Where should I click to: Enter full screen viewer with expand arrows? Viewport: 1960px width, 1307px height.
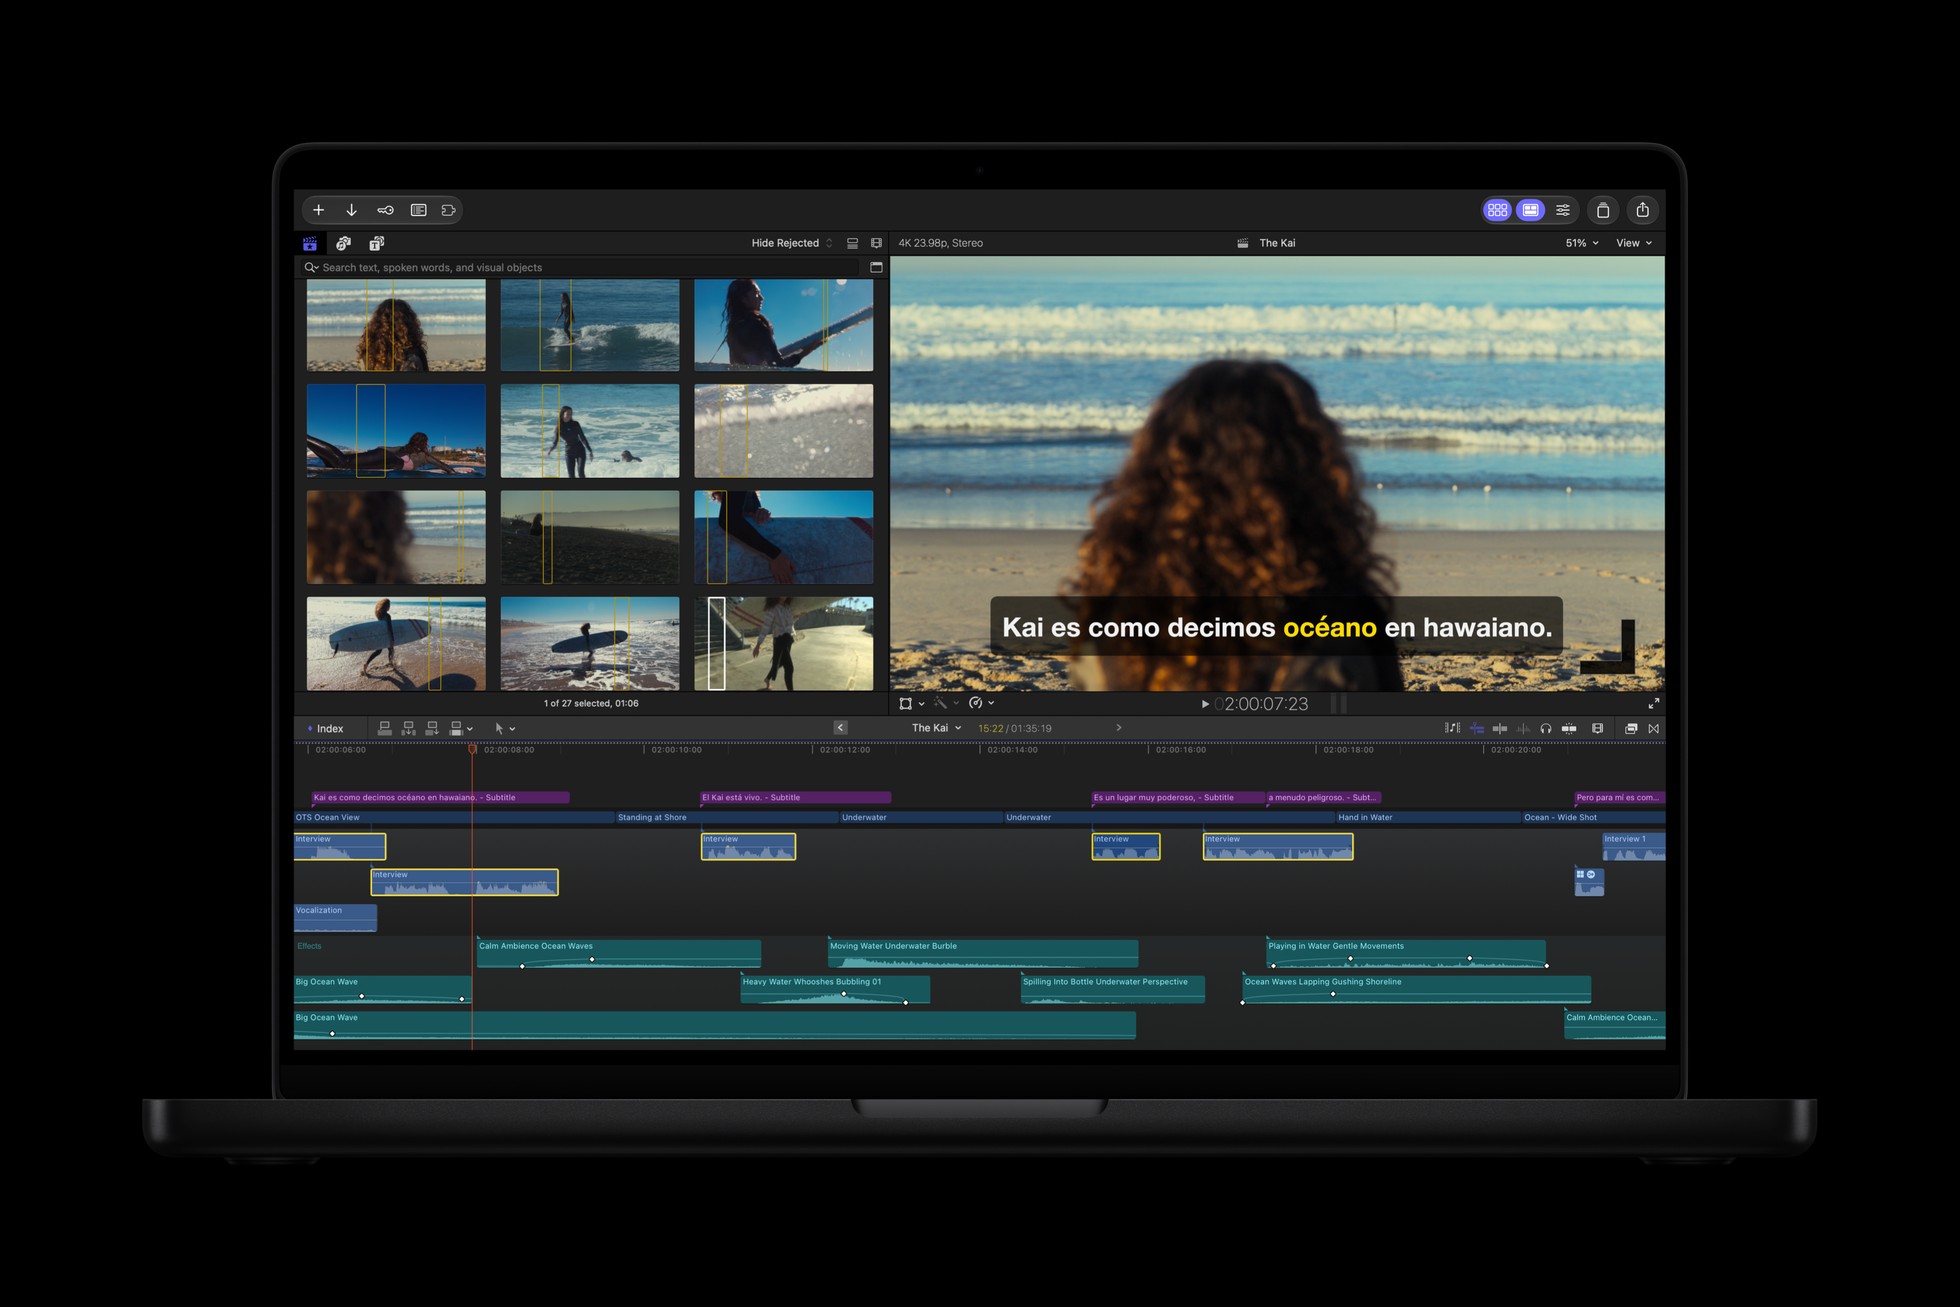(x=1653, y=704)
